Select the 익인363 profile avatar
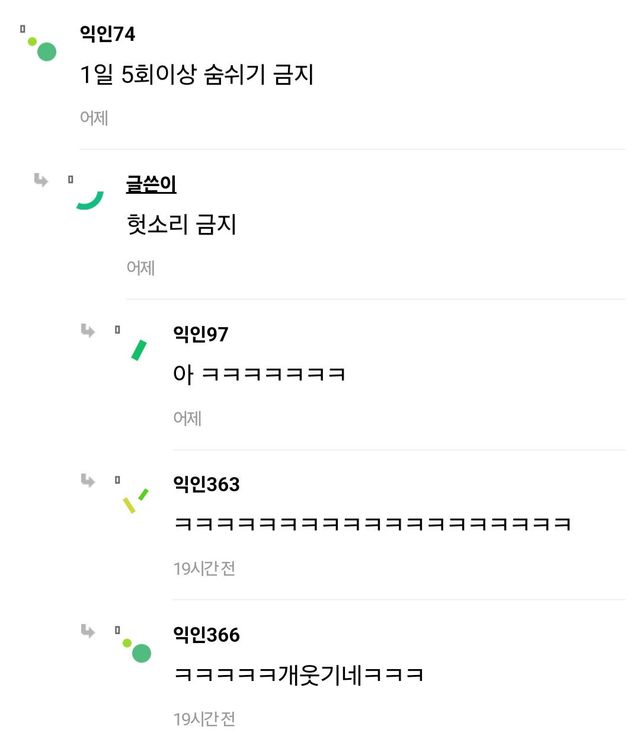This screenshot has height=748, width=640. 135,499
